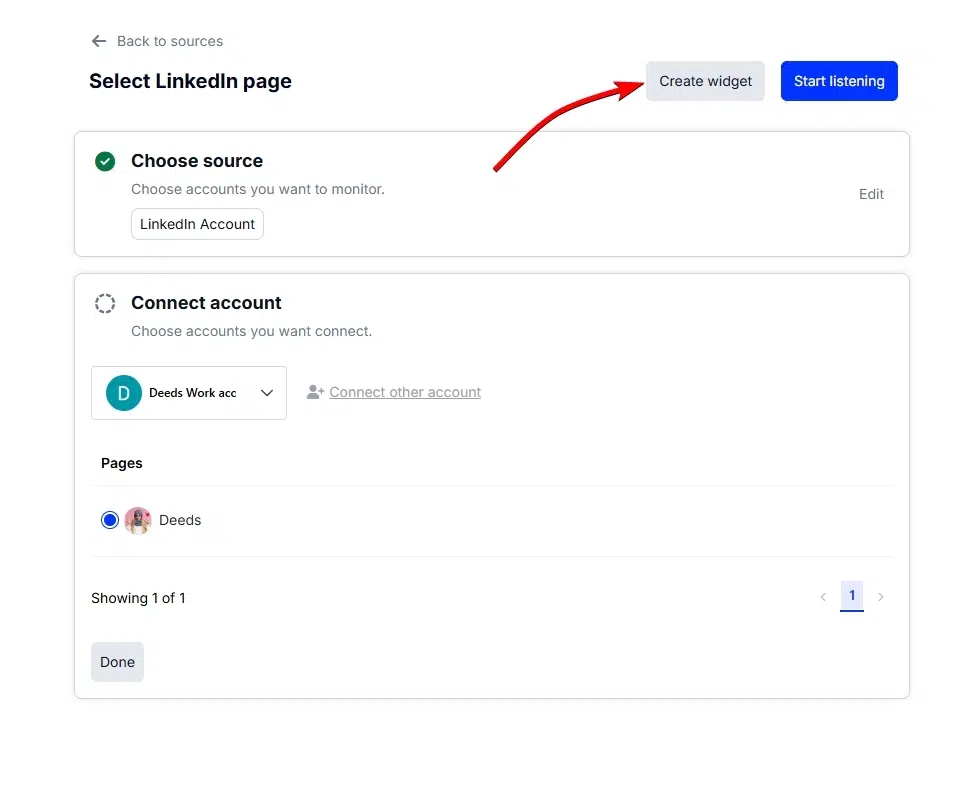Click the green checkmark beside Choose source
Screen dimensions: 975x791
click(x=105, y=161)
